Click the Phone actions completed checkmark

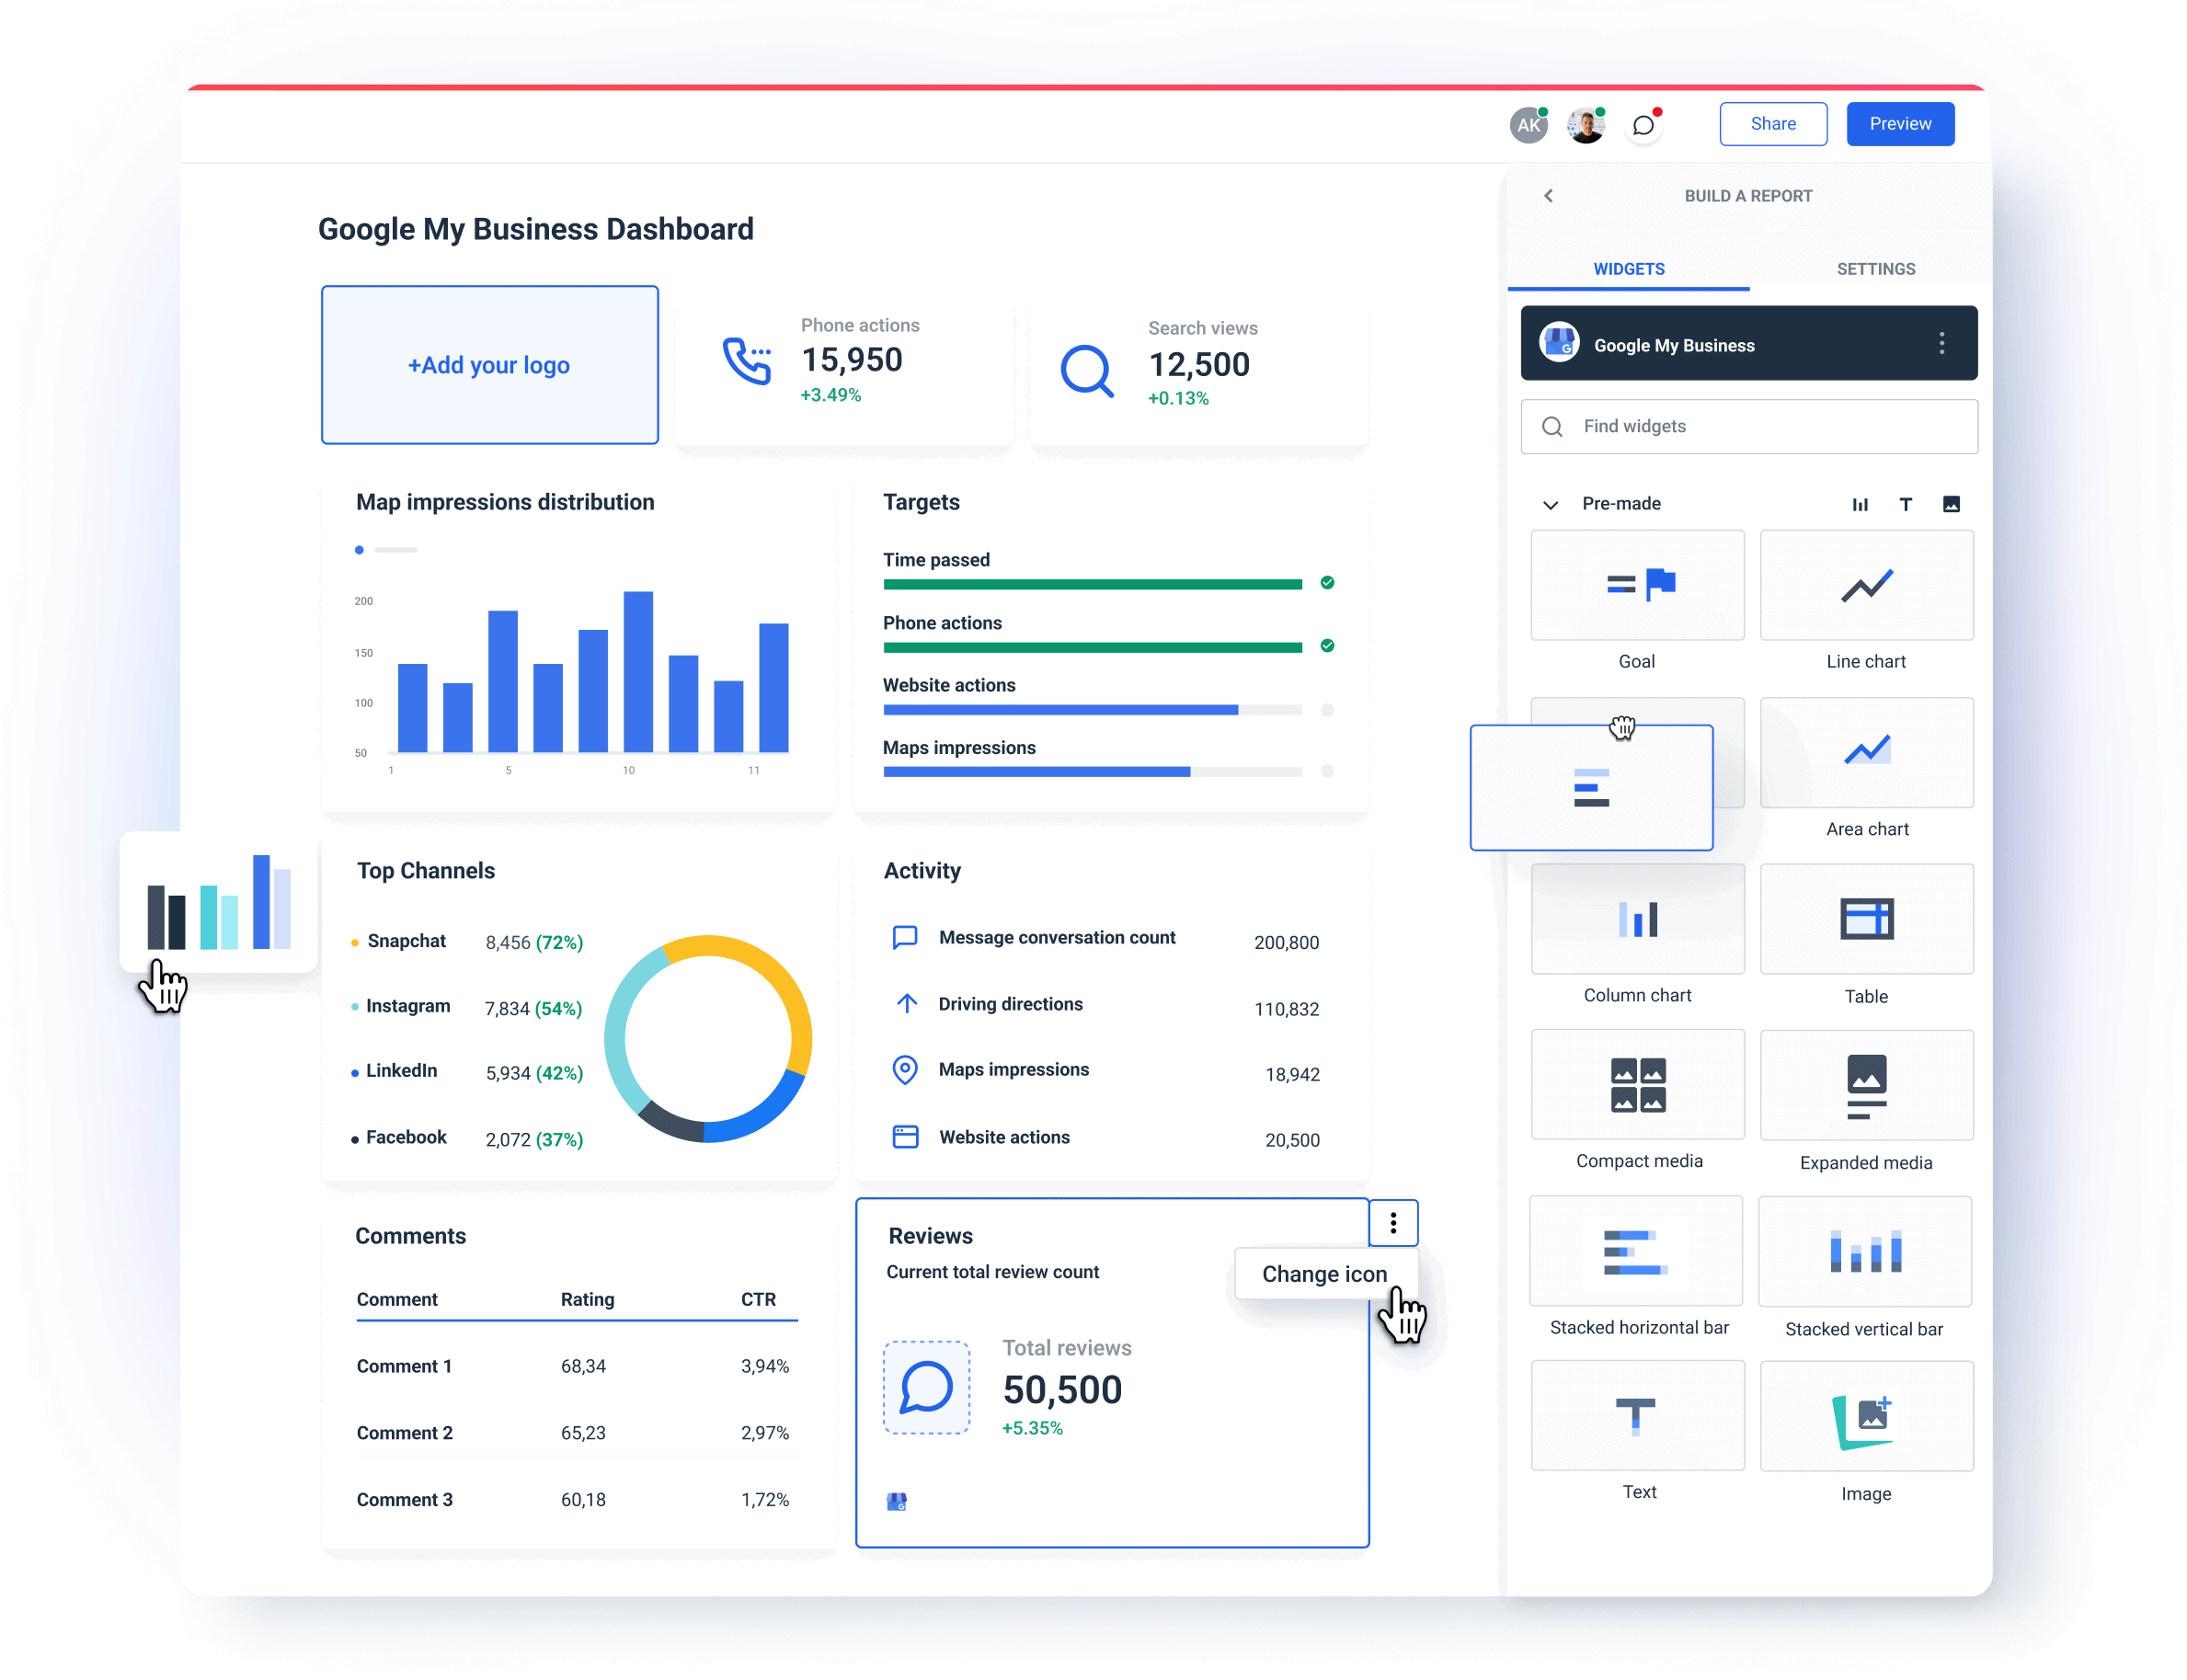pyautogui.click(x=1328, y=646)
